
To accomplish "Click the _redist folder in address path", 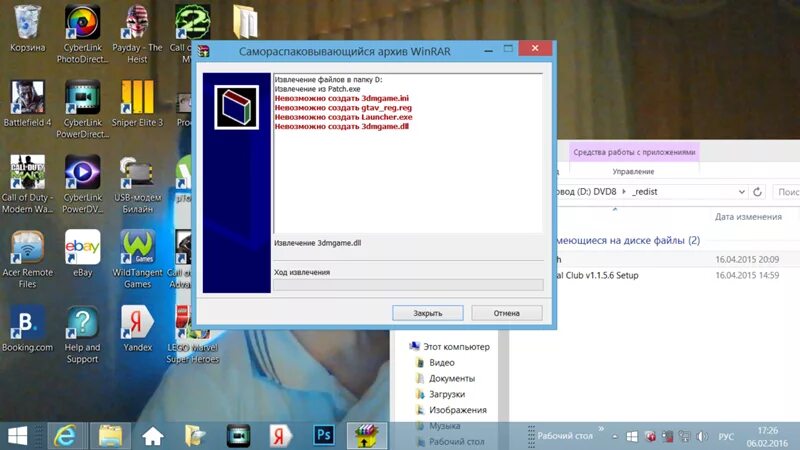I will (x=645, y=192).
